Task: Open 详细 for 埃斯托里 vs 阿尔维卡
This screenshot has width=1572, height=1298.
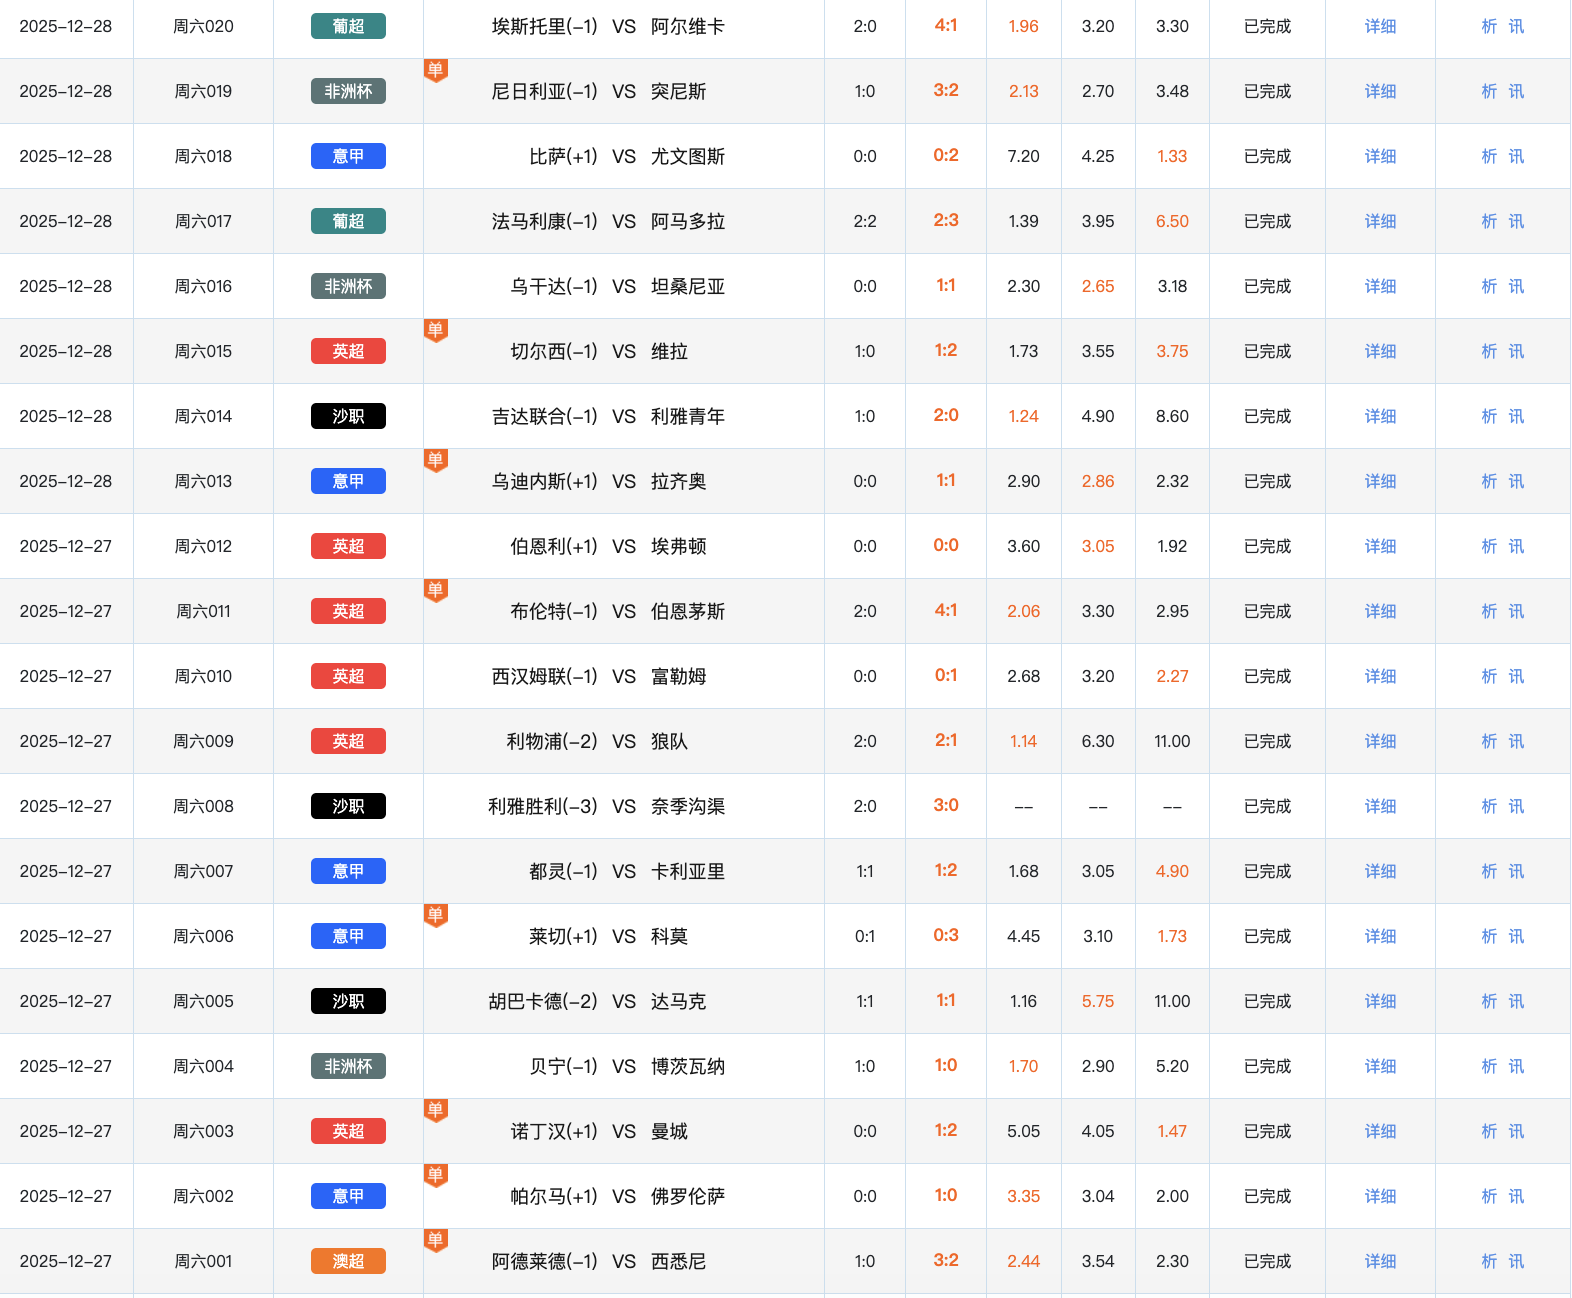Action: [1380, 26]
